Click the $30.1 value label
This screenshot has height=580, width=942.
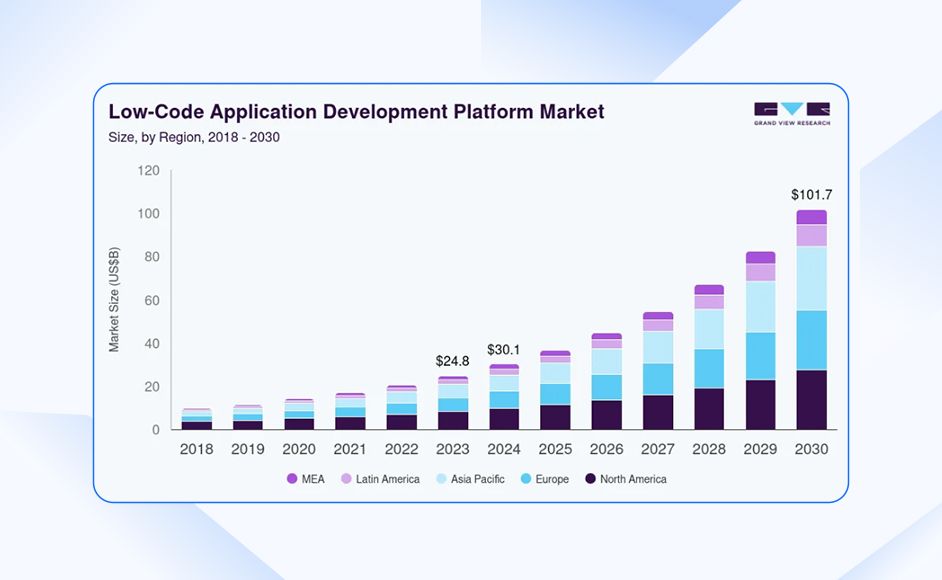(504, 350)
